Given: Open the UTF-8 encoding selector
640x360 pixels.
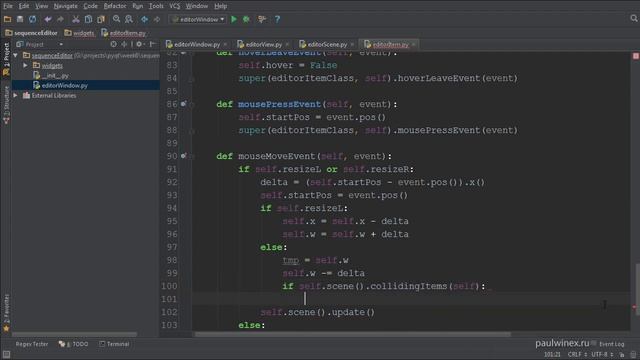Looking at the screenshot, I should coord(602,355).
